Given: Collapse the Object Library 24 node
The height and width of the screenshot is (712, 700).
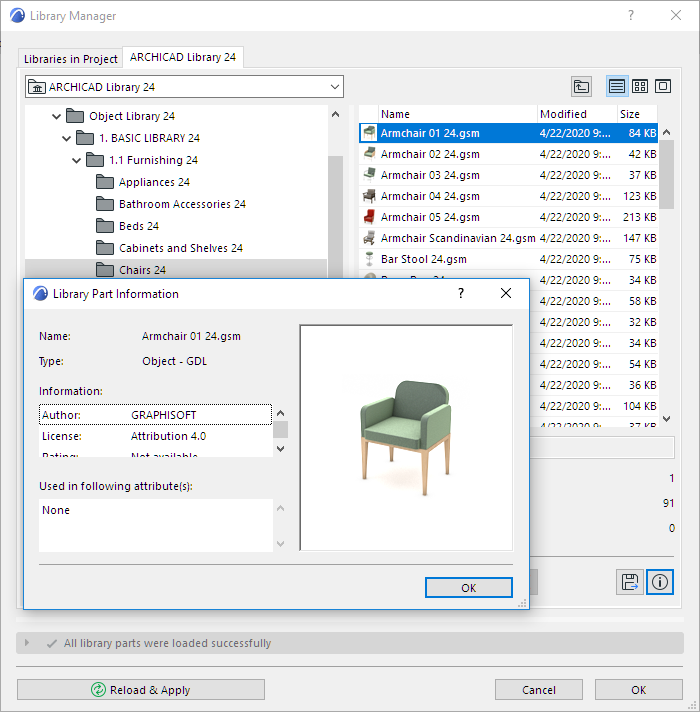Looking at the screenshot, I should [56, 116].
